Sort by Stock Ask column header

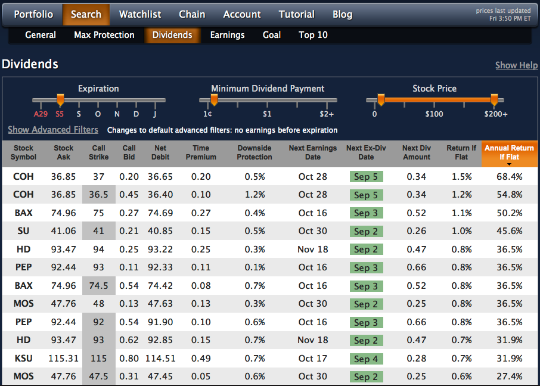63,153
